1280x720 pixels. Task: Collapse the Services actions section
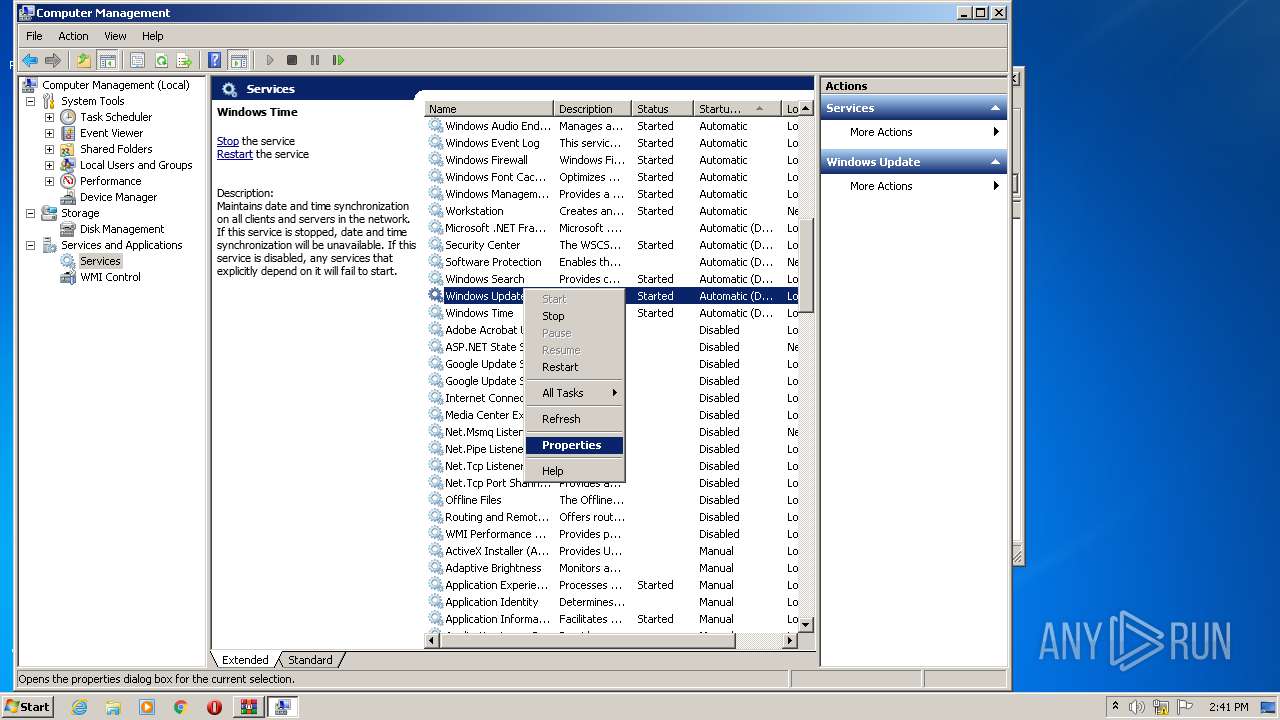click(x=995, y=108)
